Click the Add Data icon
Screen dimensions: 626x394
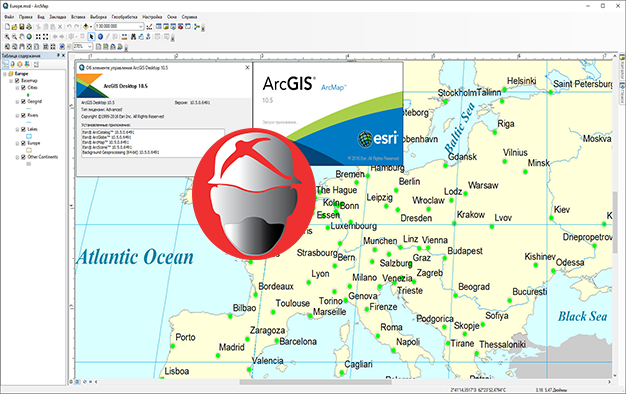85,27
